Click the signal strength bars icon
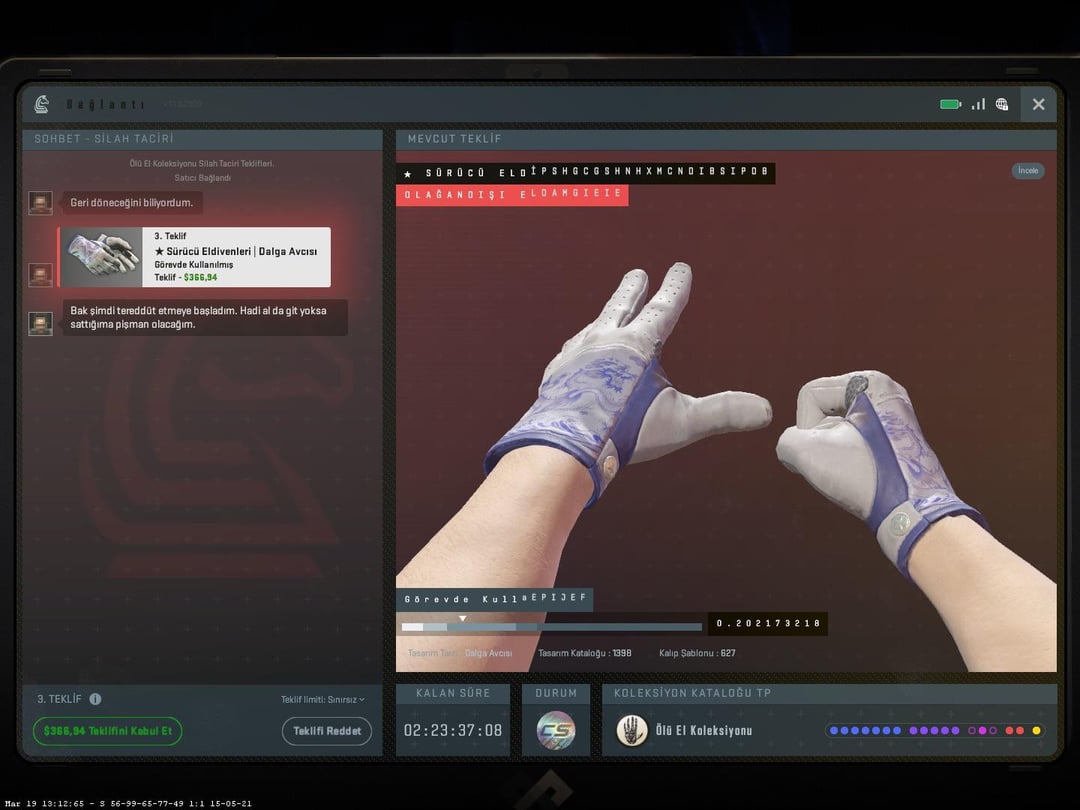Screen dimensions: 1080x810 pos(977,104)
